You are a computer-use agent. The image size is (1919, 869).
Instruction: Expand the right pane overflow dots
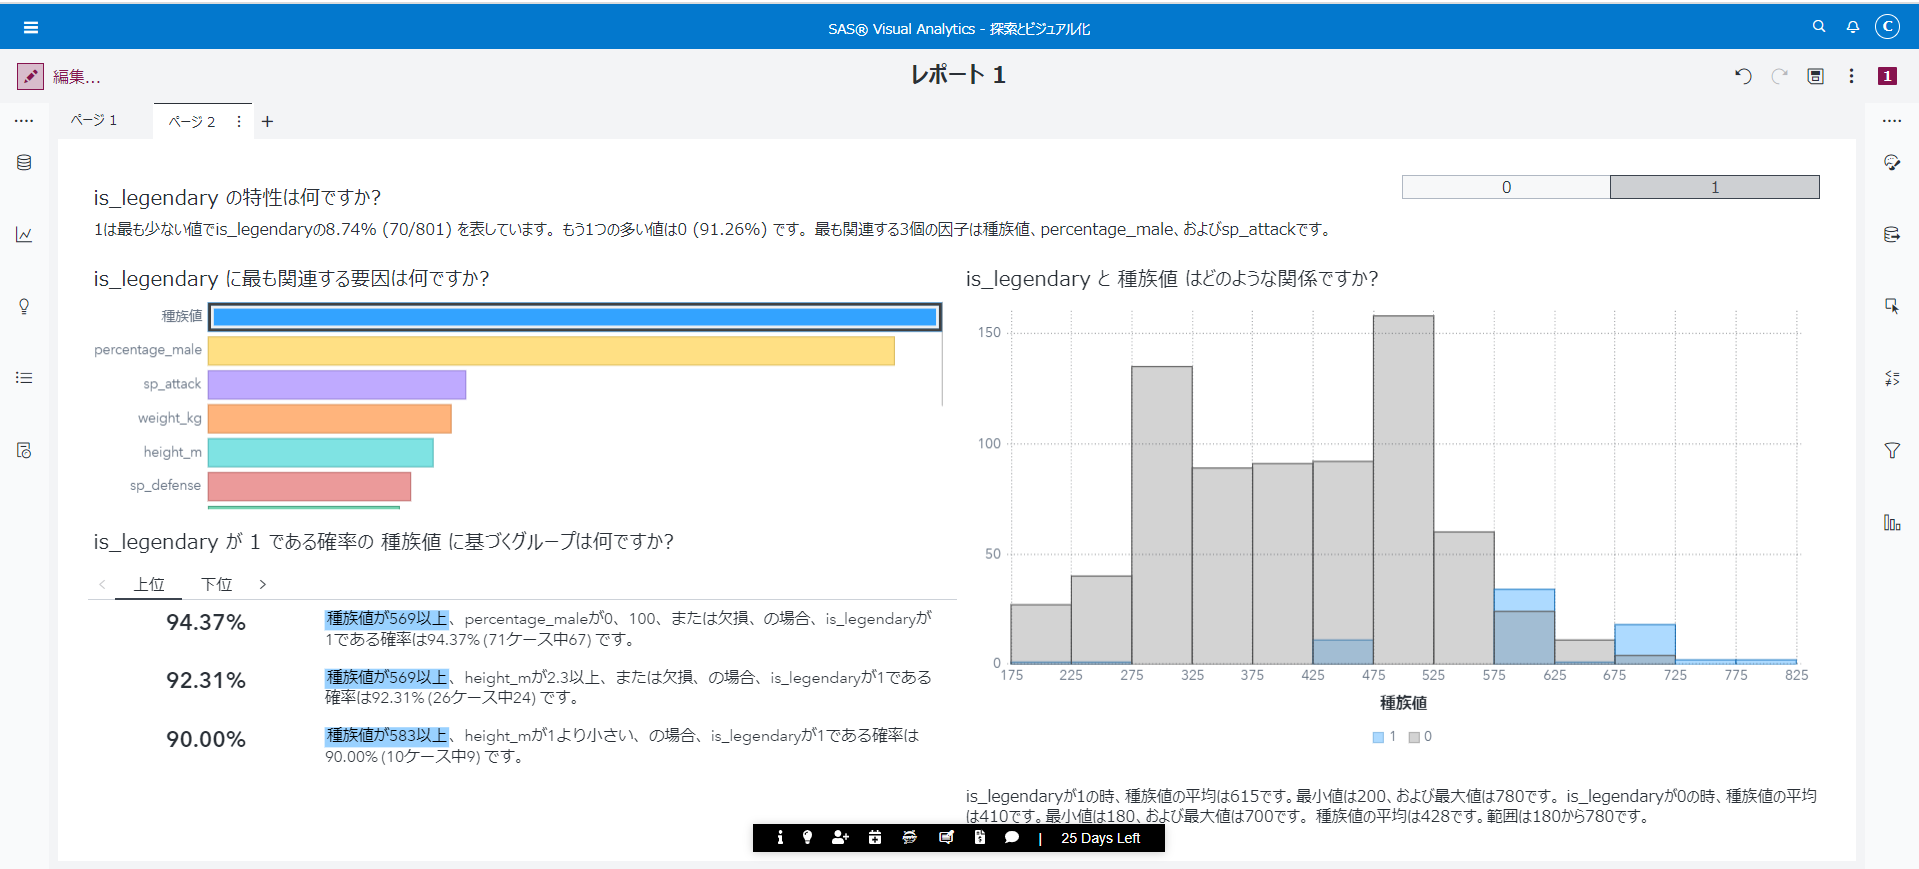[1892, 121]
